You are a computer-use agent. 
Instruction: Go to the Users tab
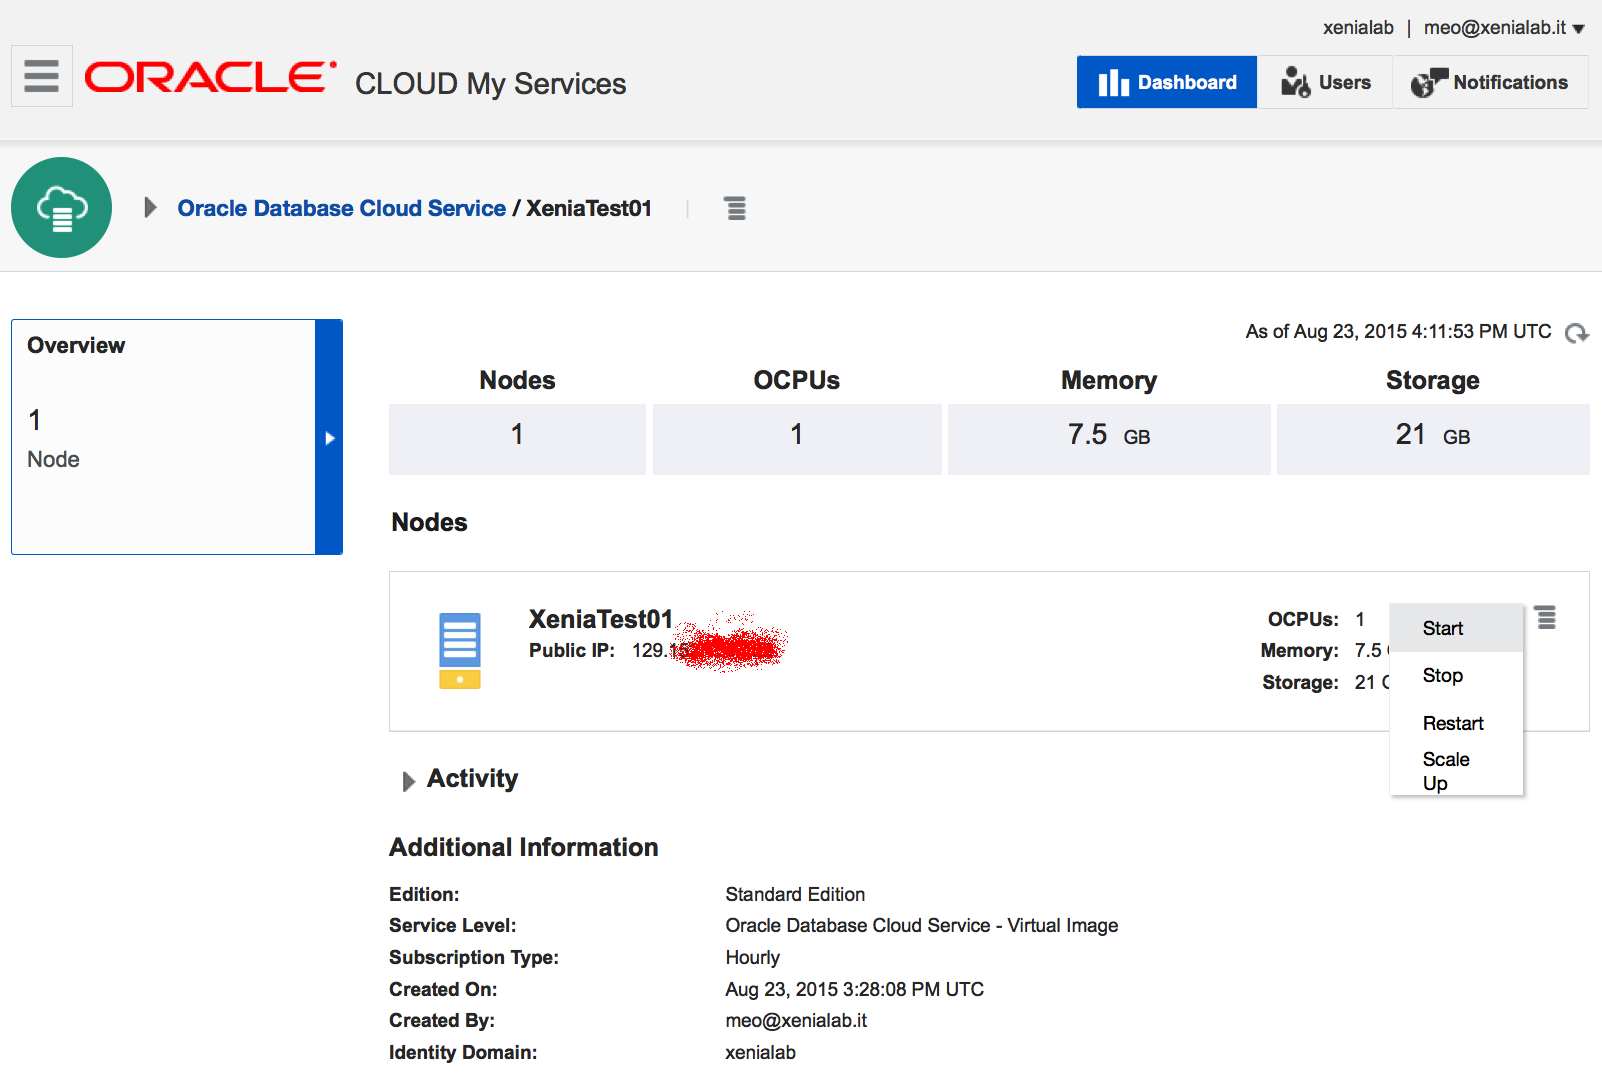(x=1326, y=82)
